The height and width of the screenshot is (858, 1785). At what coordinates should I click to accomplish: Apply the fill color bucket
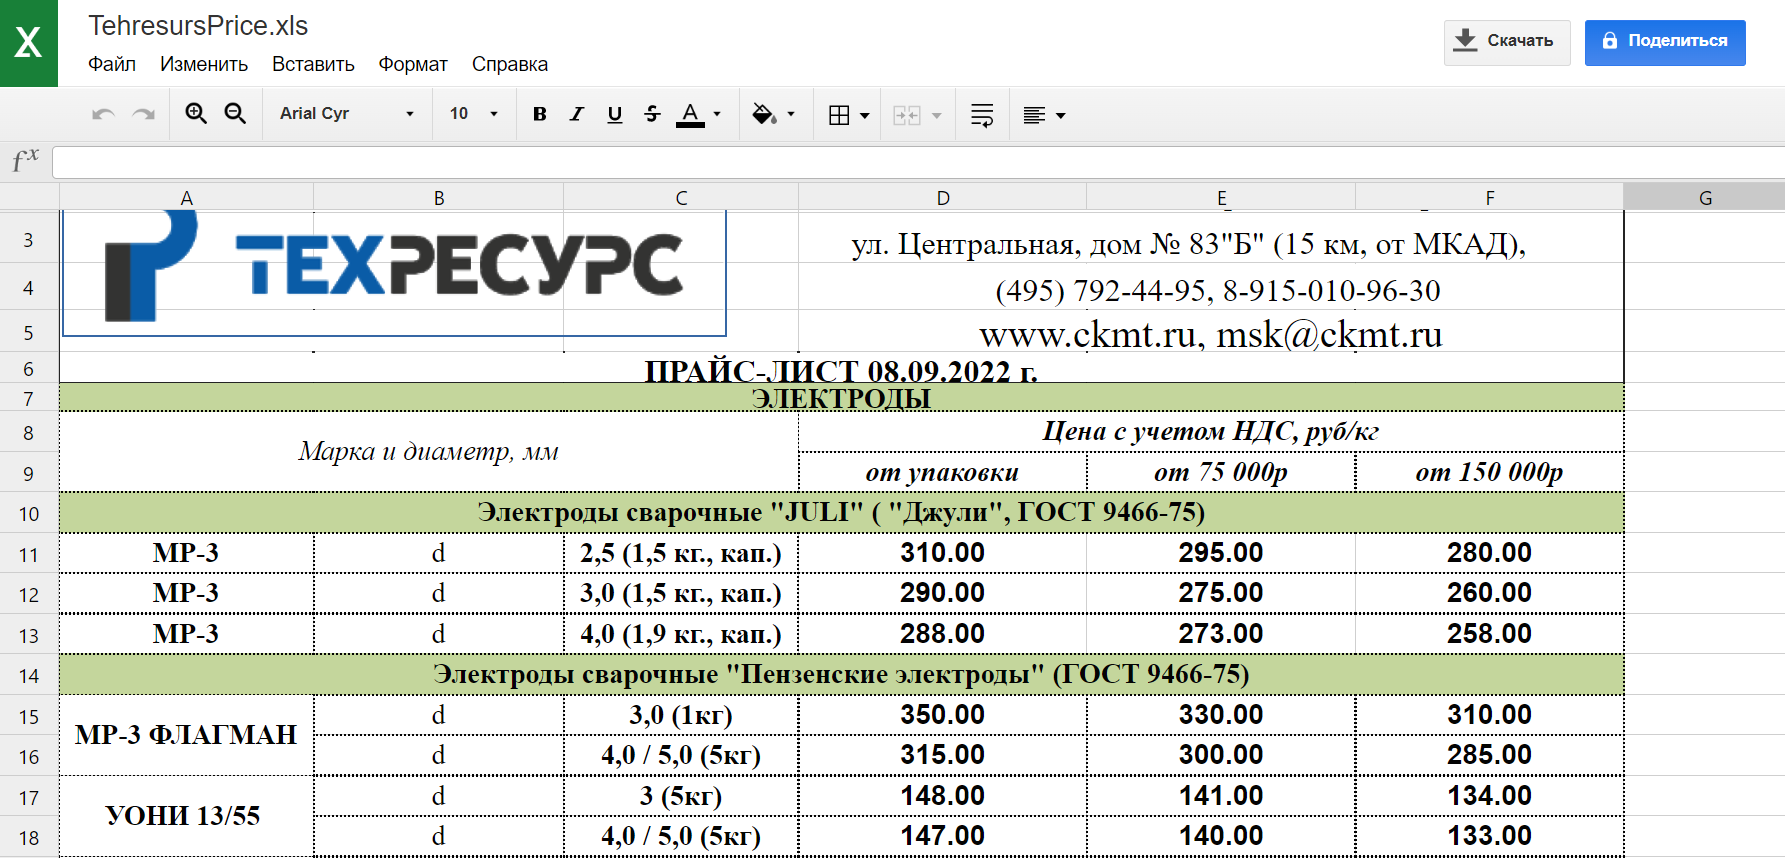pyautogui.click(x=764, y=114)
